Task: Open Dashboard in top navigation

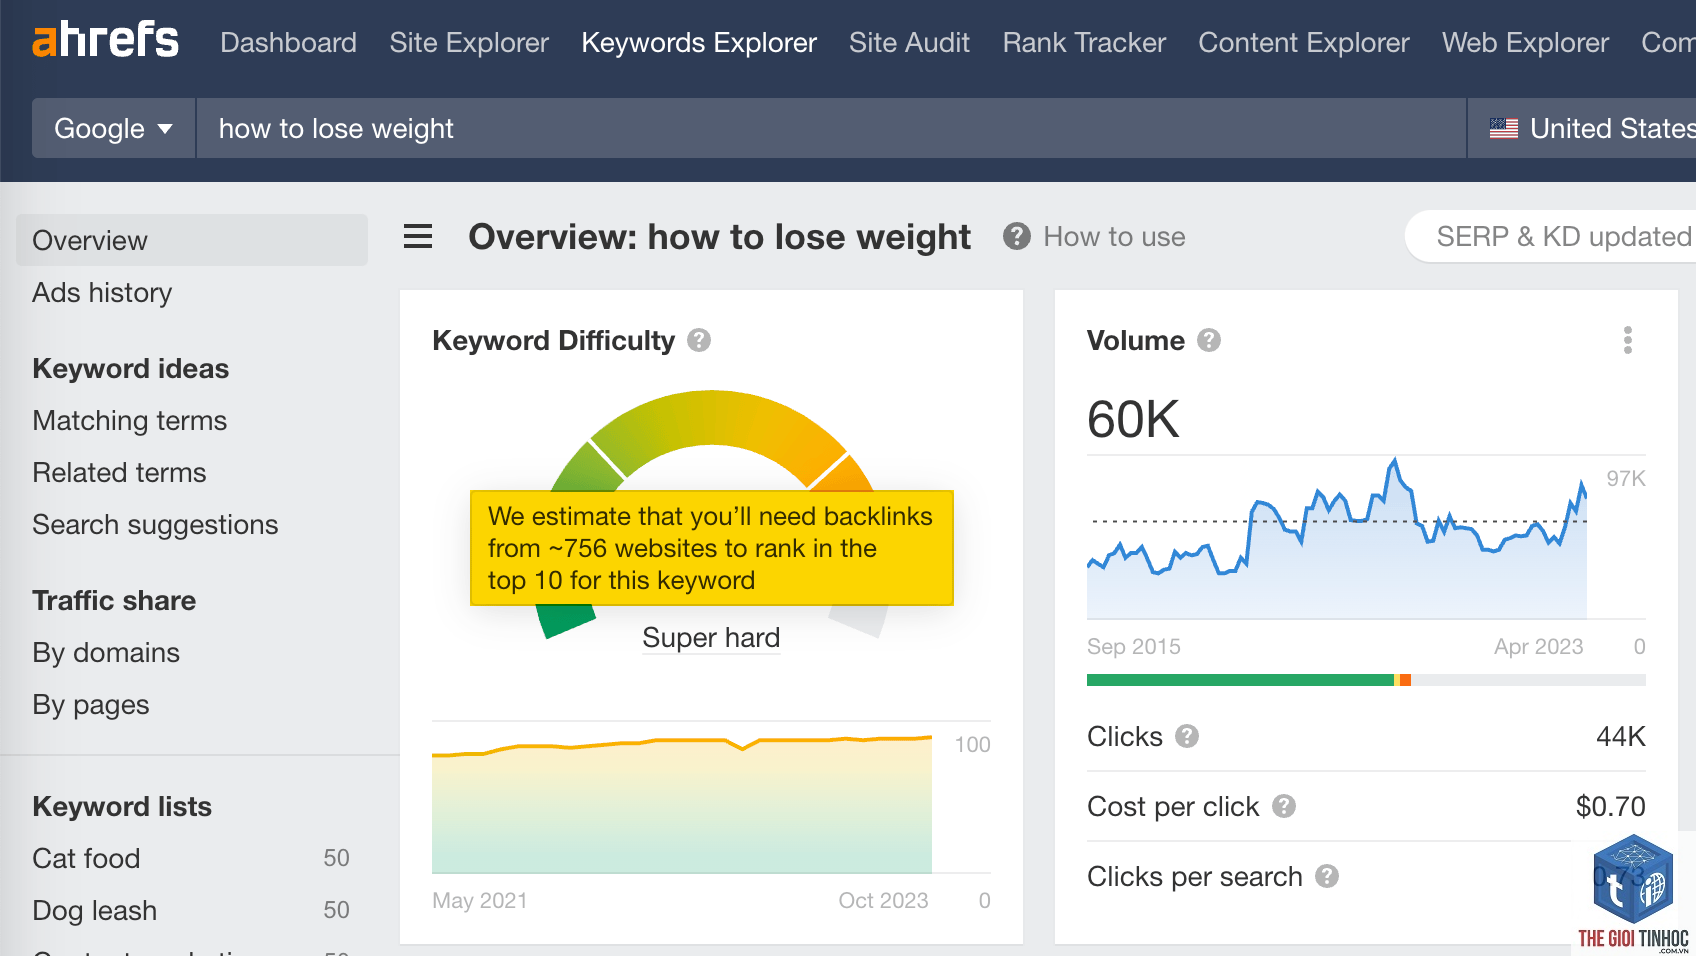Action: 288,42
